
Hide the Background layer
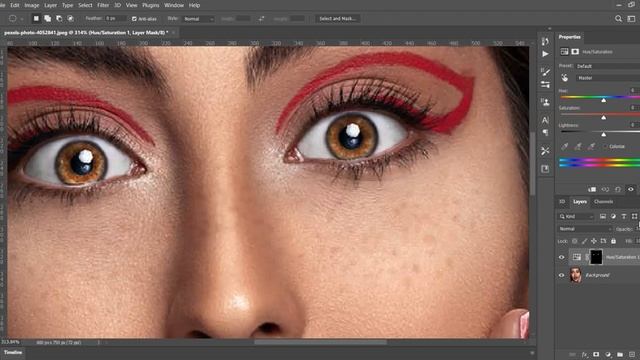coord(562,275)
